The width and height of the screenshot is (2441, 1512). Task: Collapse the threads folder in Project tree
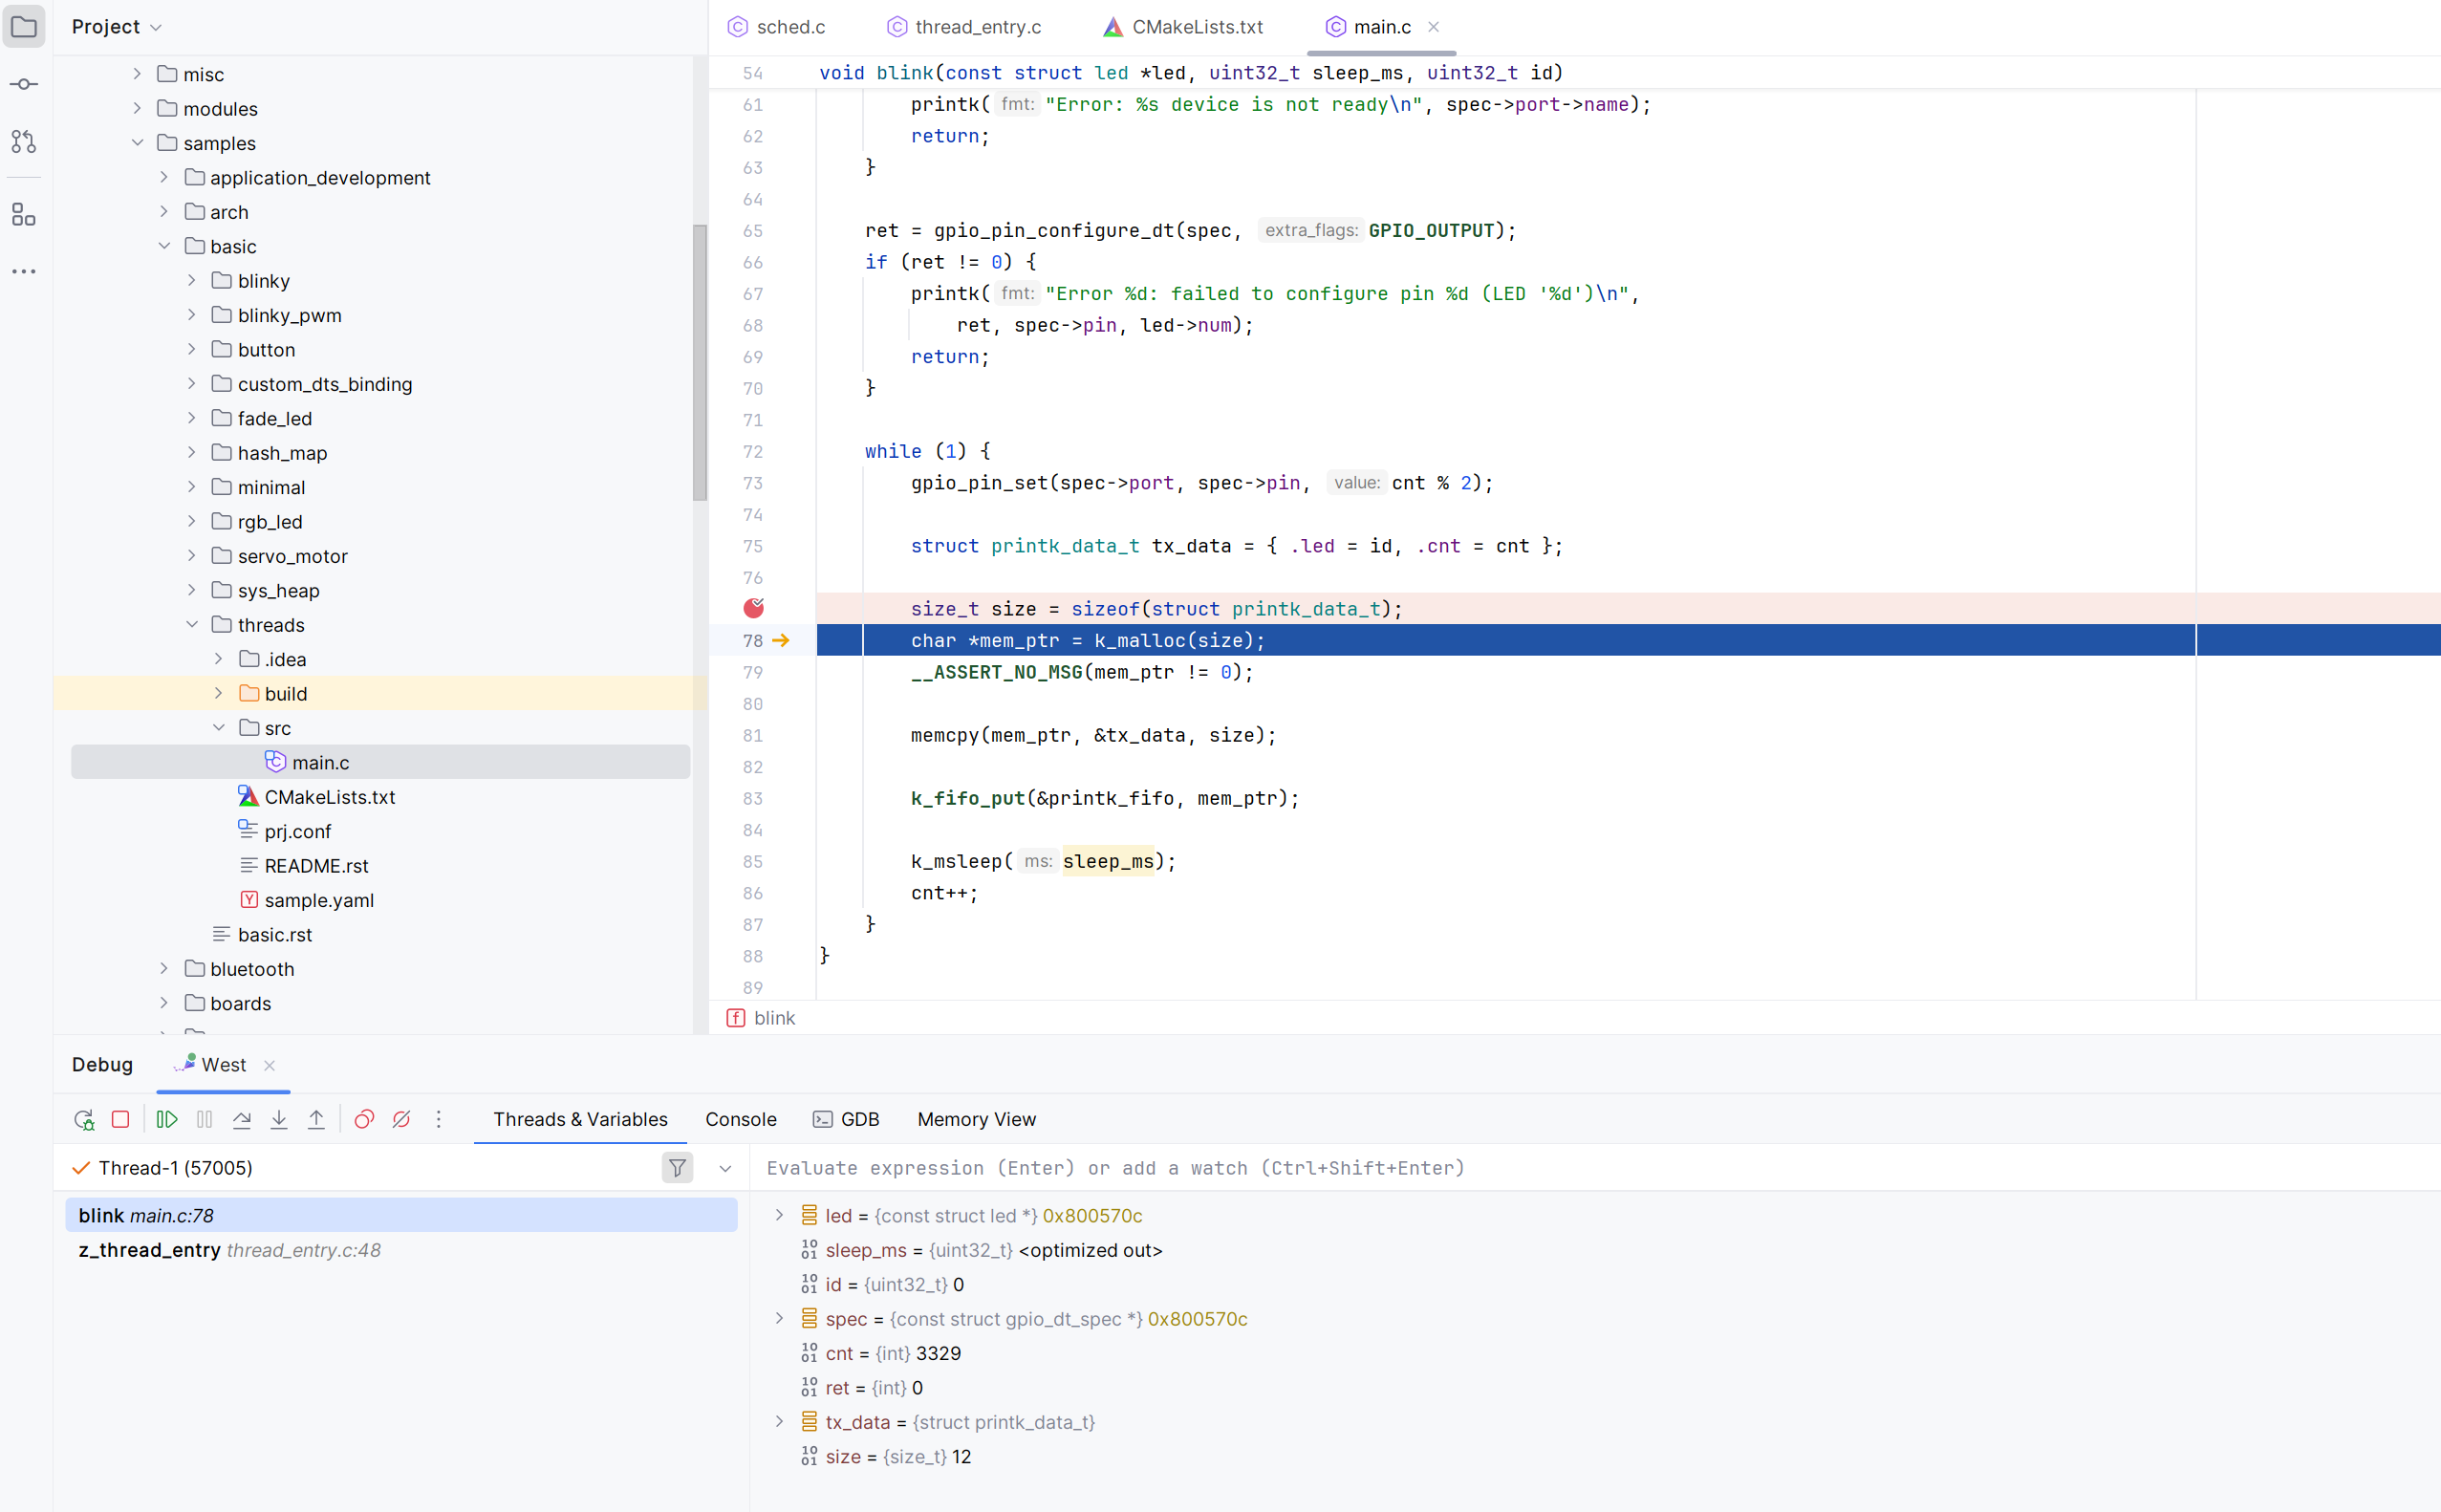(191, 624)
